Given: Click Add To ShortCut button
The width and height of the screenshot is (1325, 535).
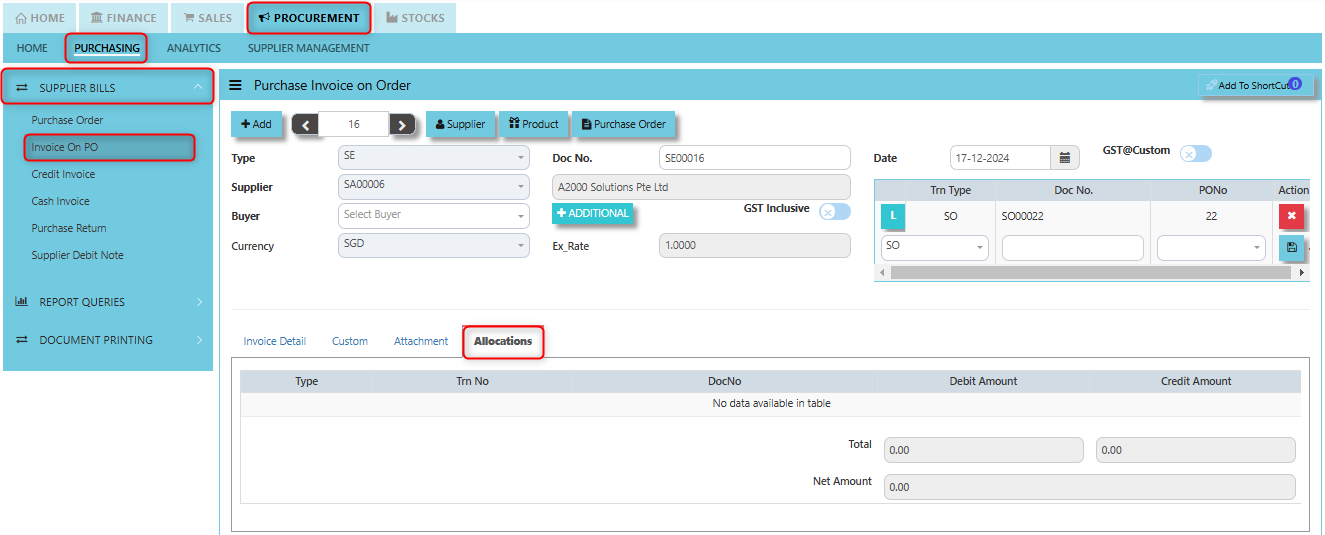Looking at the screenshot, I should (1255, 86).
